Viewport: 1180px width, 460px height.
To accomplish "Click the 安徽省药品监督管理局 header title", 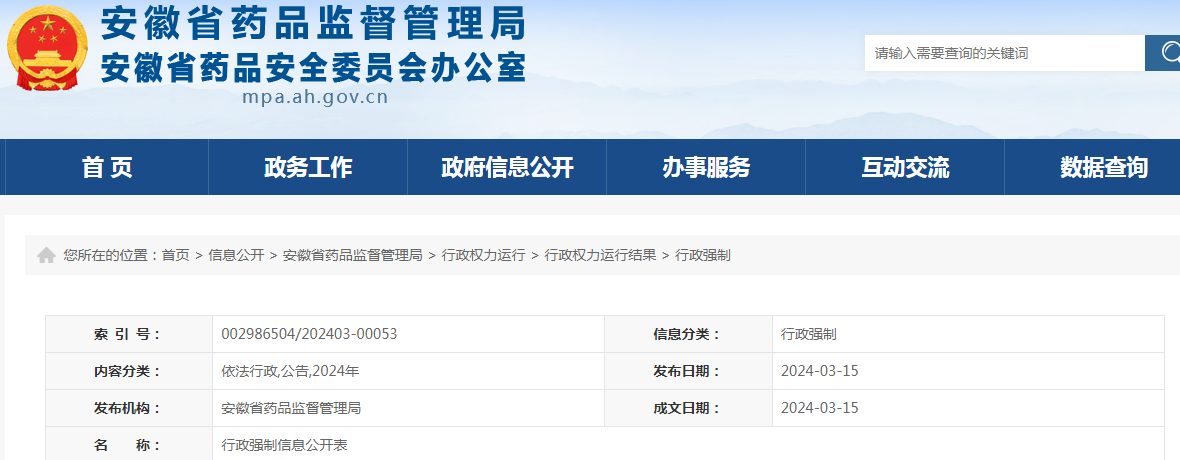I will (x=312, y=23).
